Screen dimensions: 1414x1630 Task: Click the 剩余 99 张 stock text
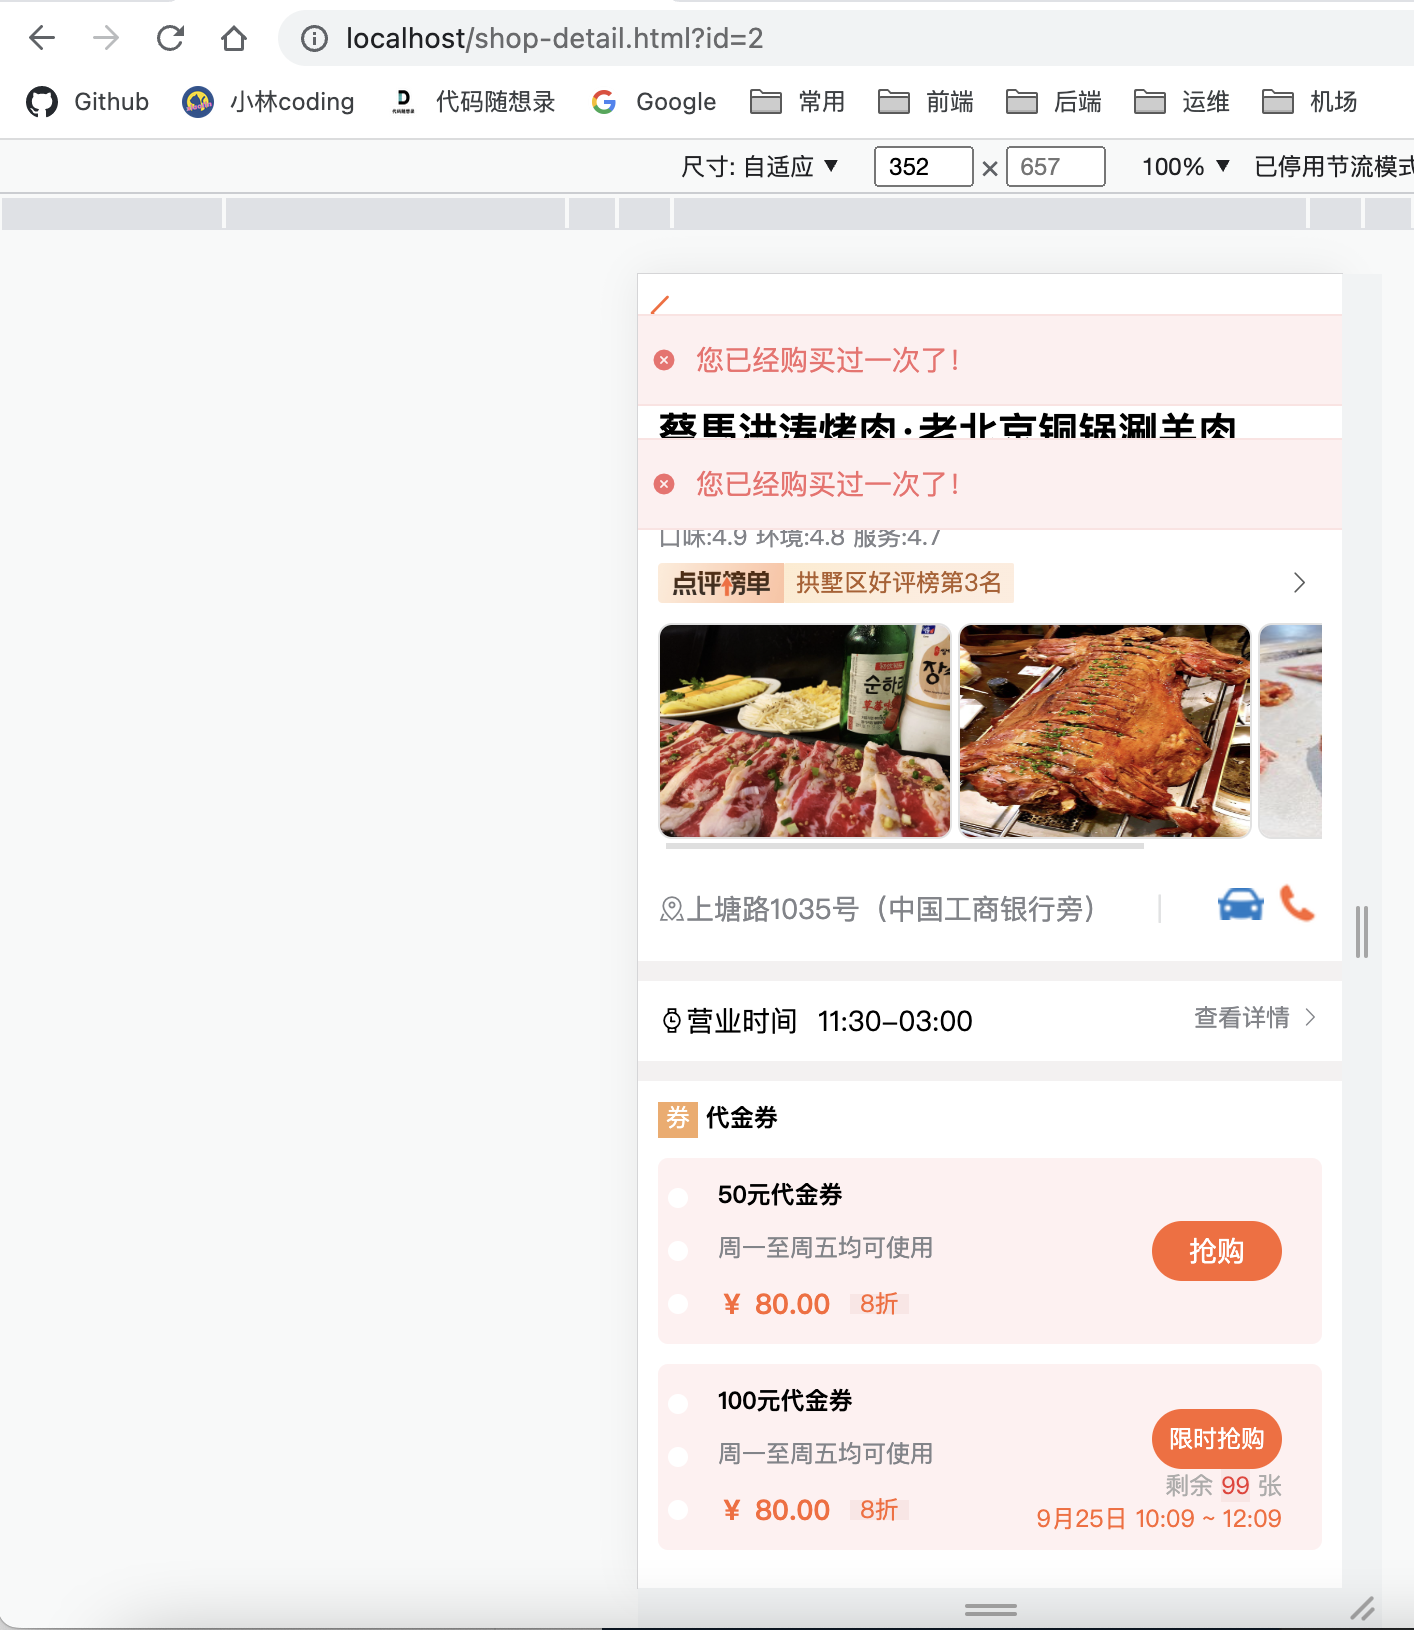click(1223, 1486)
